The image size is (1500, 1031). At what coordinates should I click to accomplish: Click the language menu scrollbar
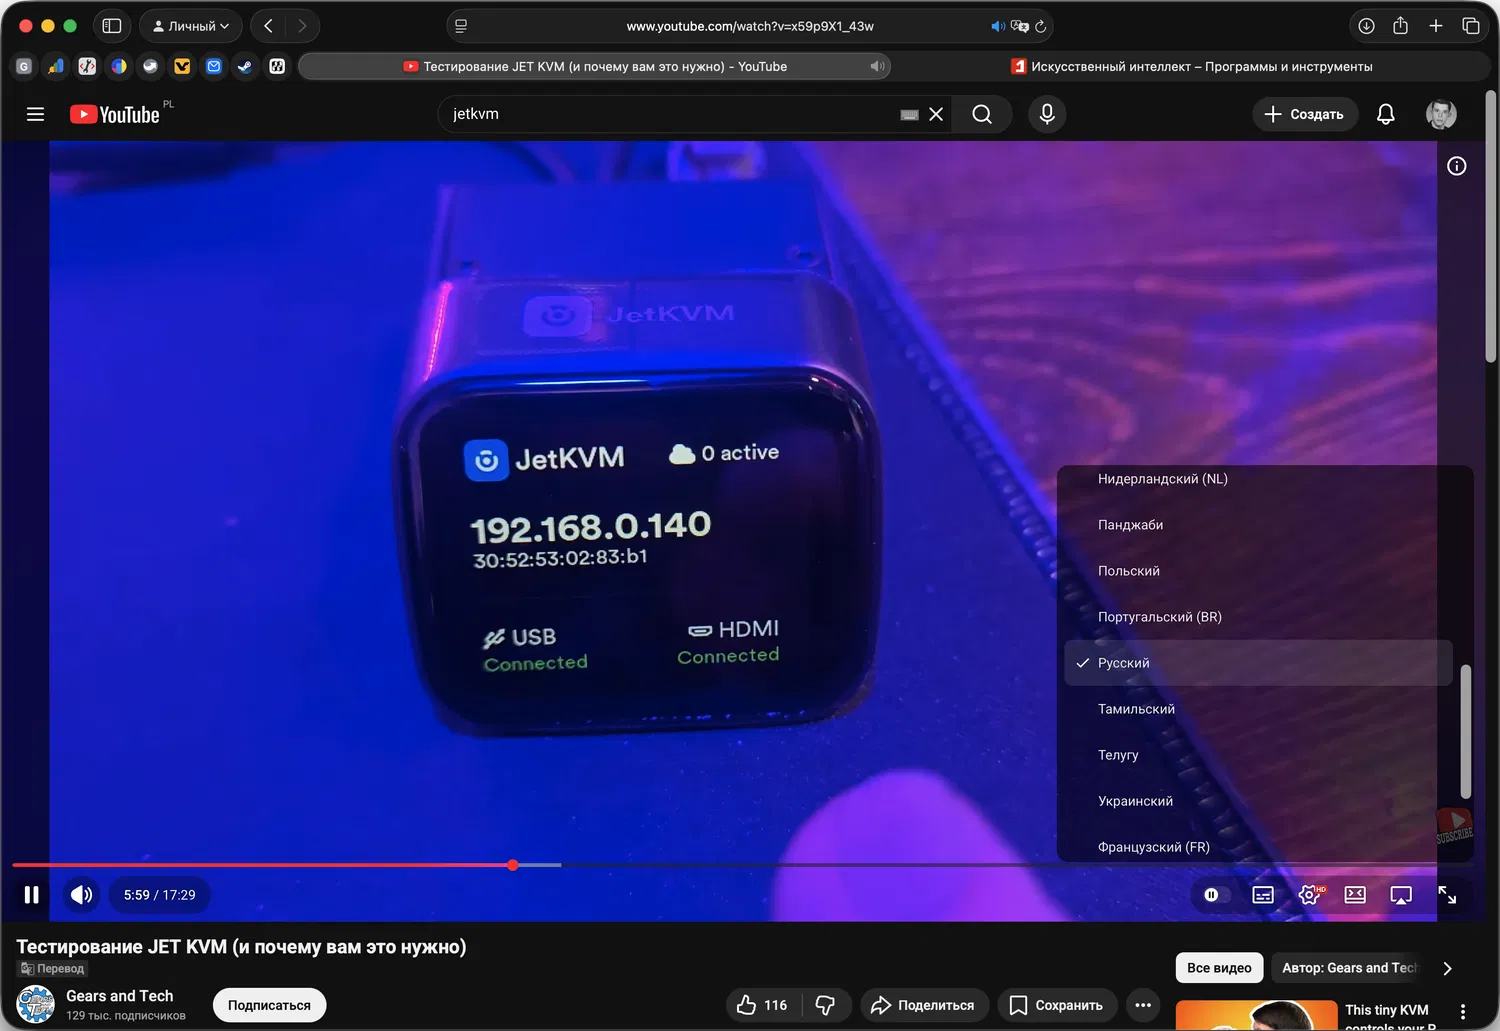coord(1466,732)
